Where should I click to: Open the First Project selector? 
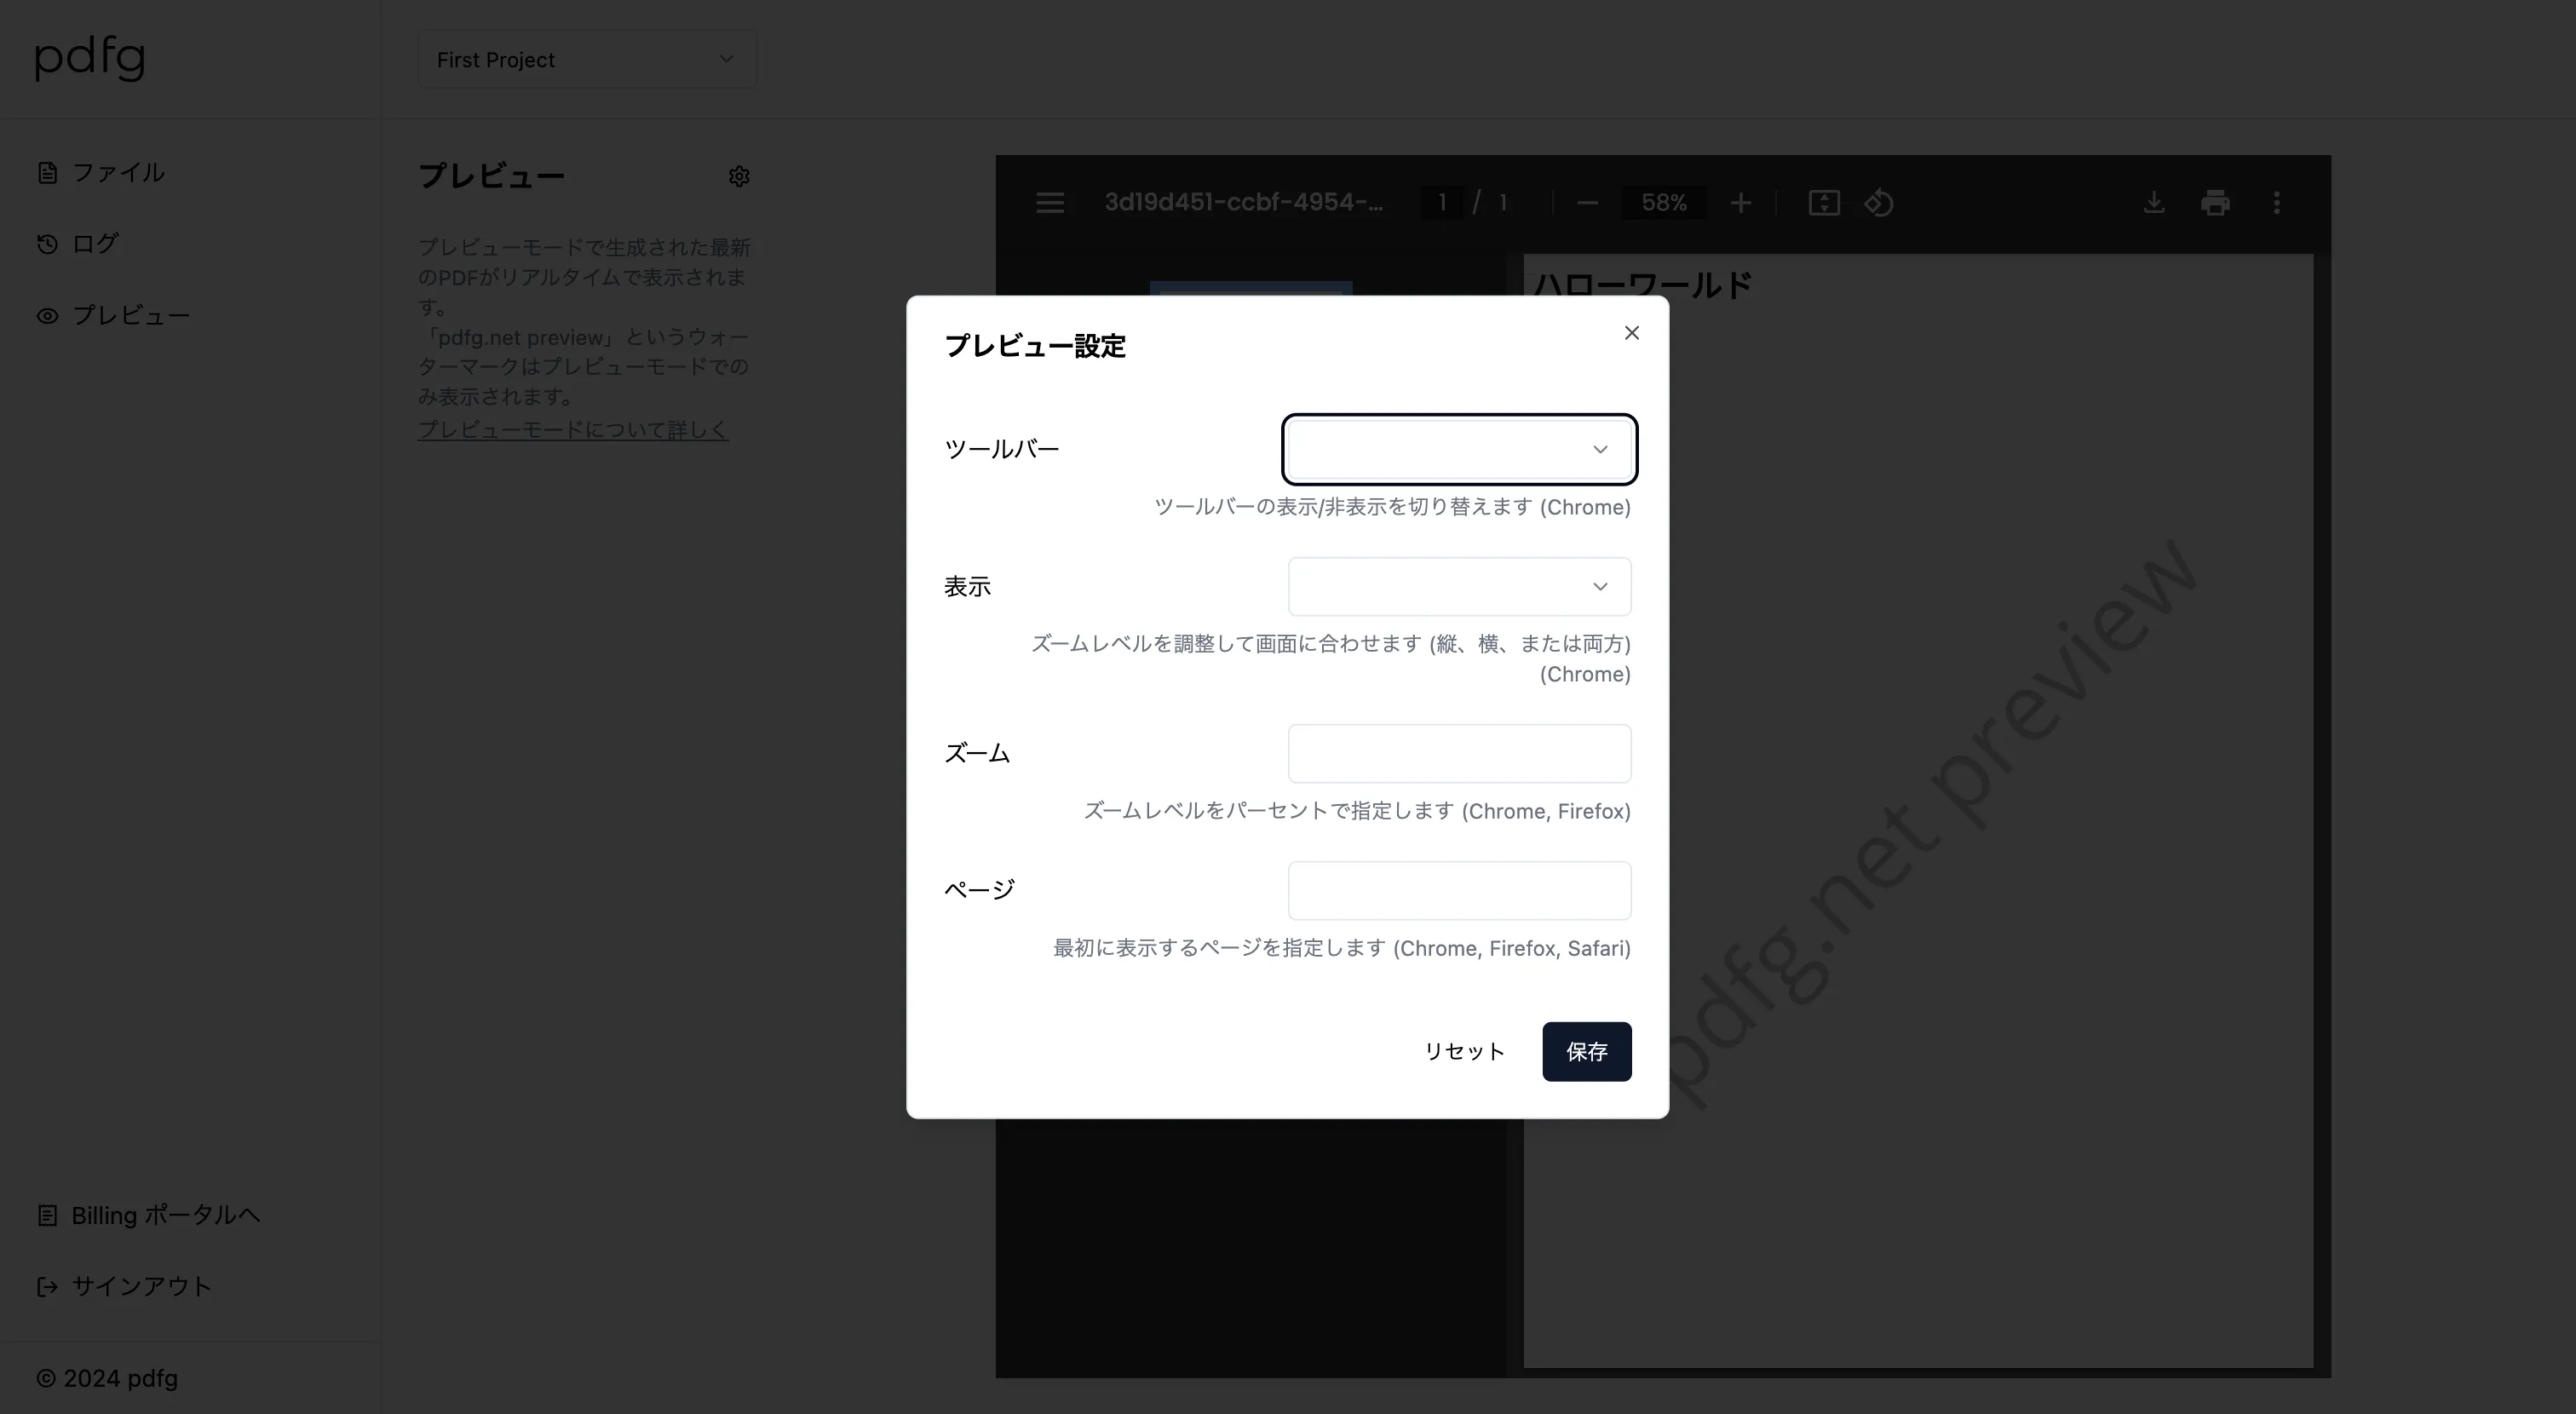(587, 59)
